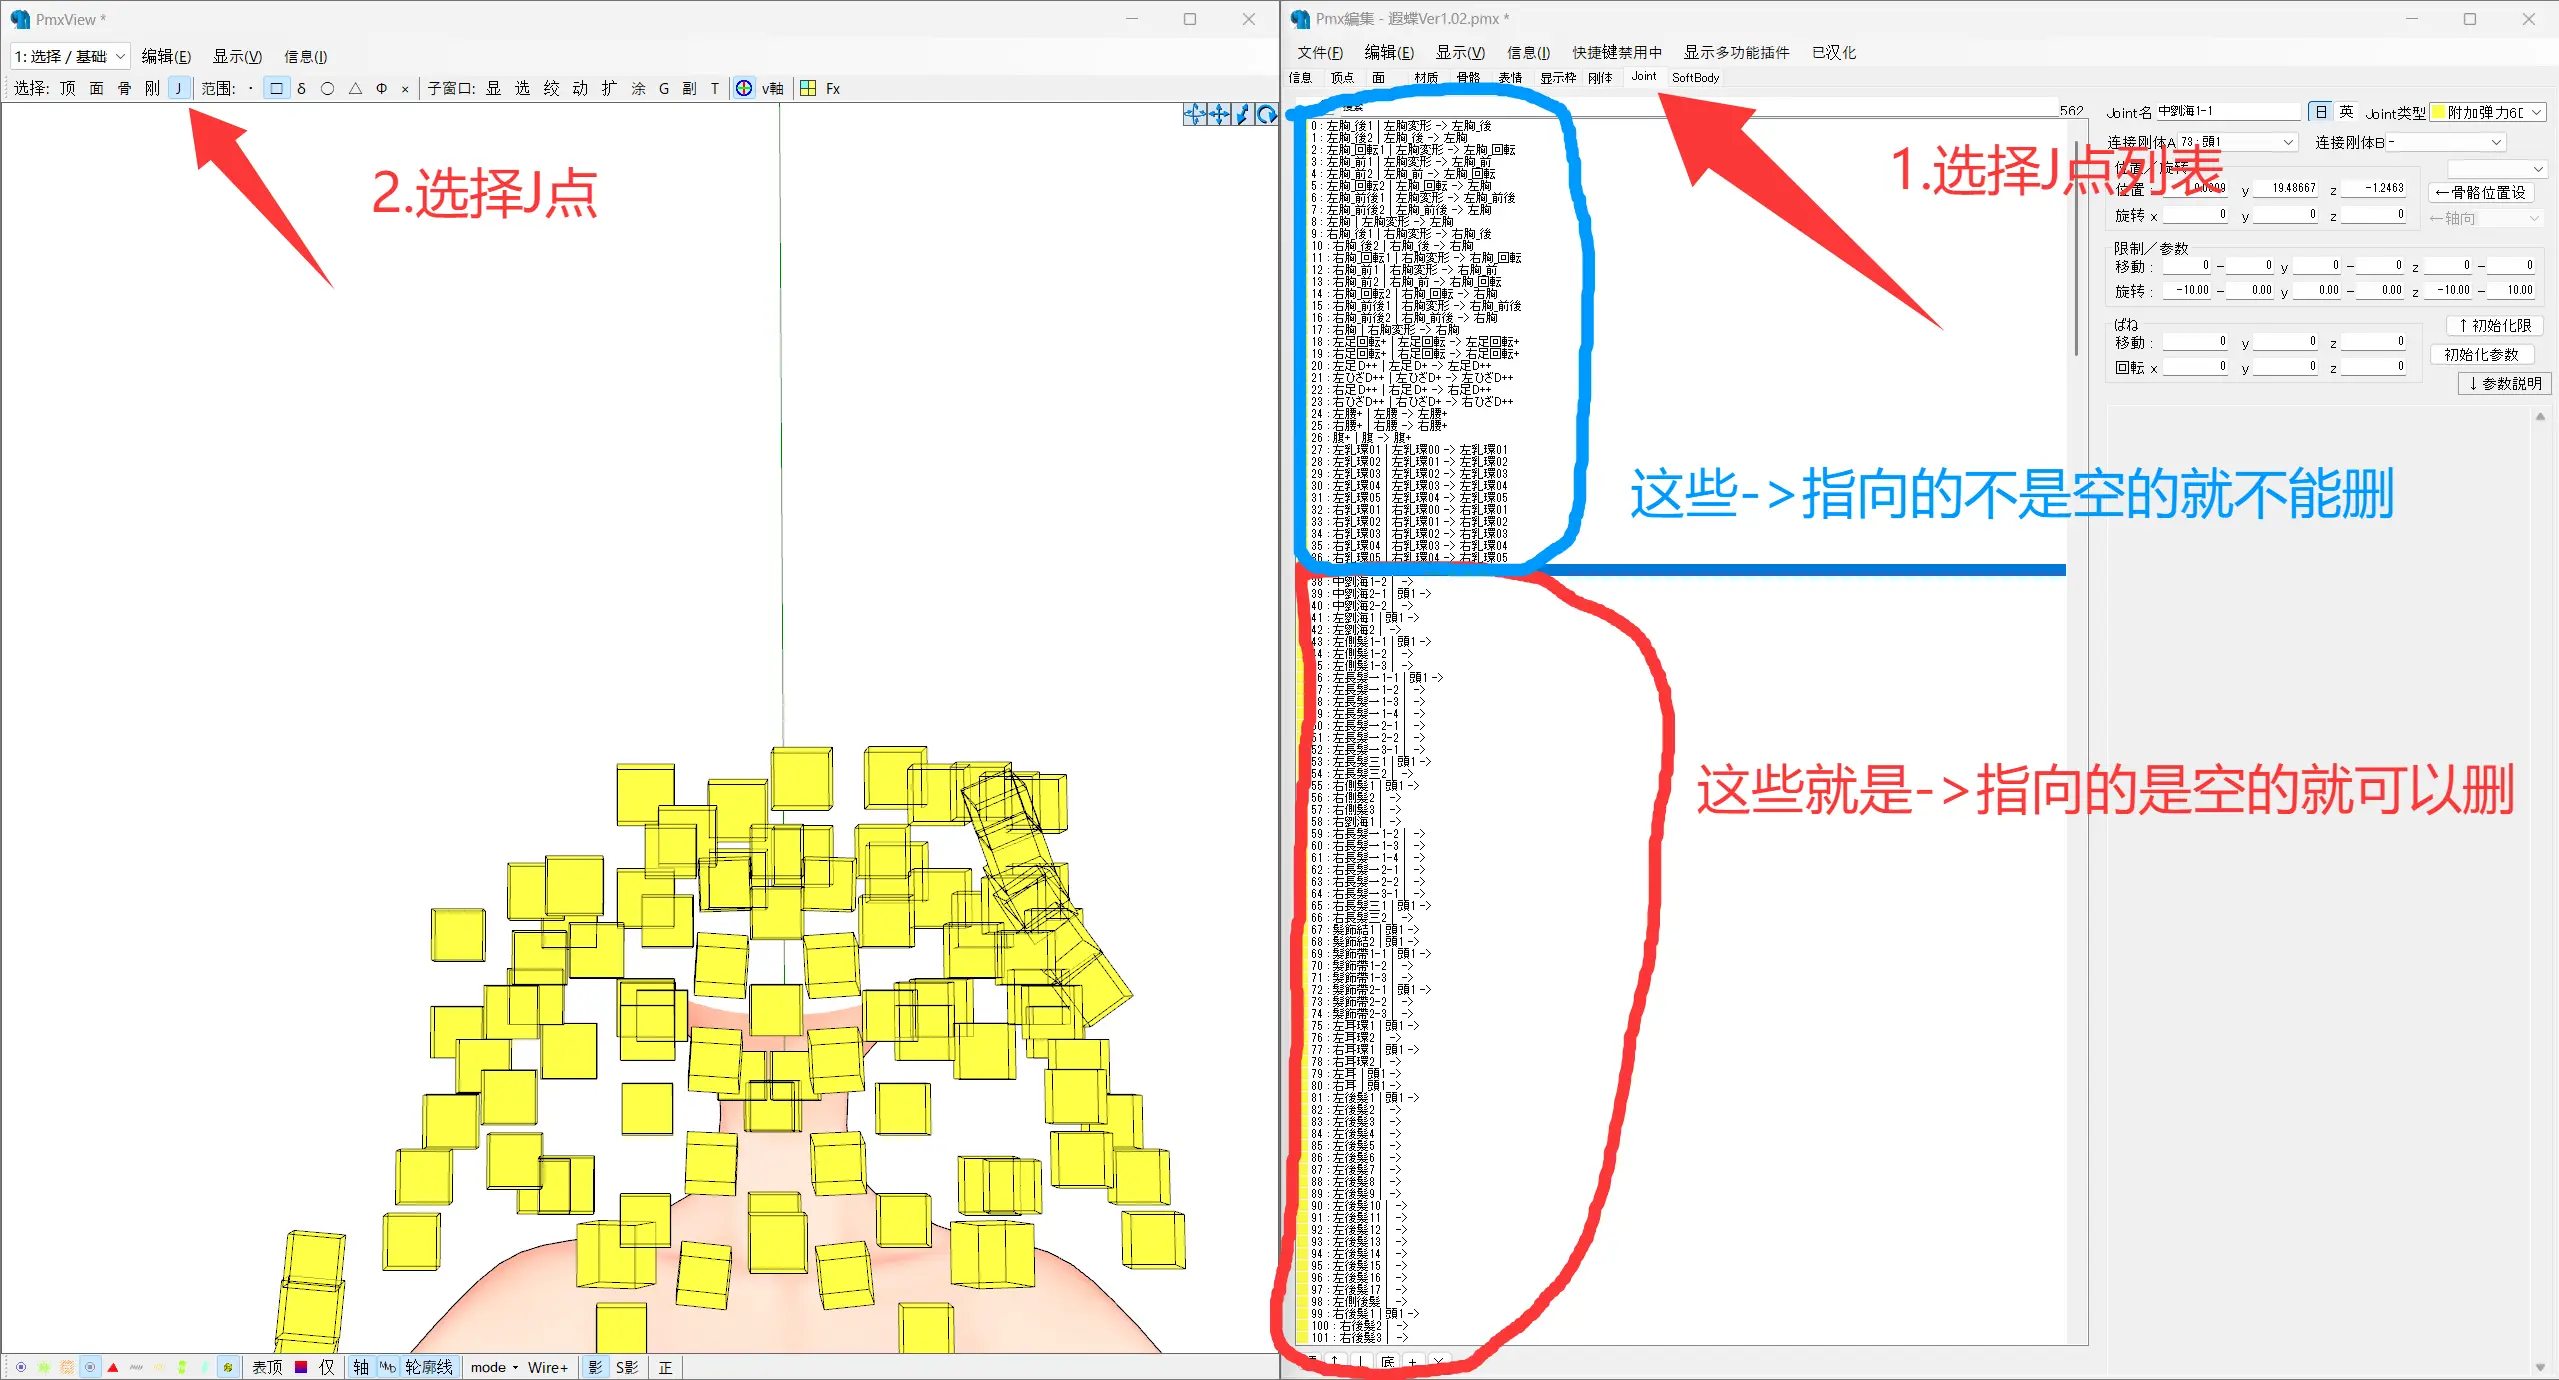Open the 连接刚体A rigid body dropdown
The height and width of the screenshot is (1380, 2559).
[2288, 142]
